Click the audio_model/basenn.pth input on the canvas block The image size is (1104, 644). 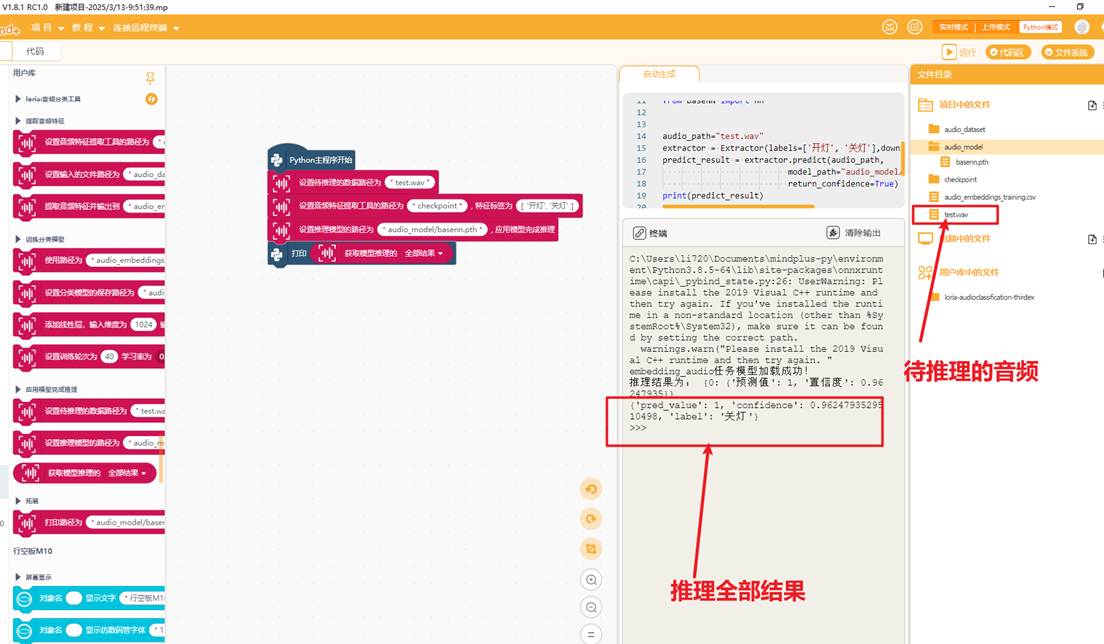432,229
